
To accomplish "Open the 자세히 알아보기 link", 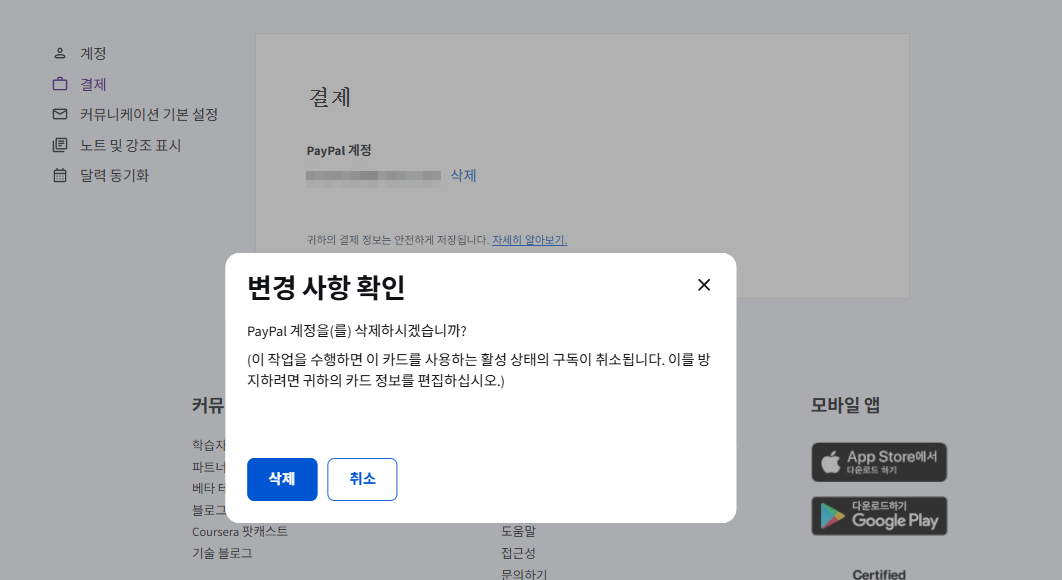I will click(x=529, y=240).
